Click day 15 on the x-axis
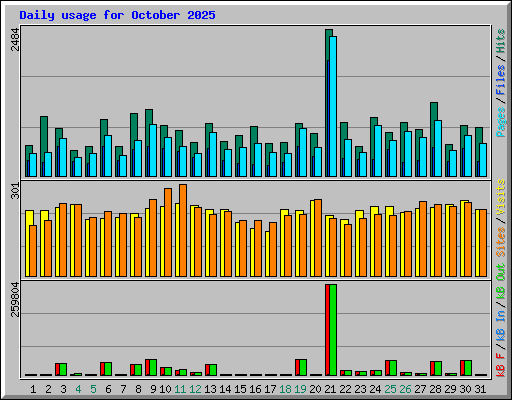 (x=240, y=389)
